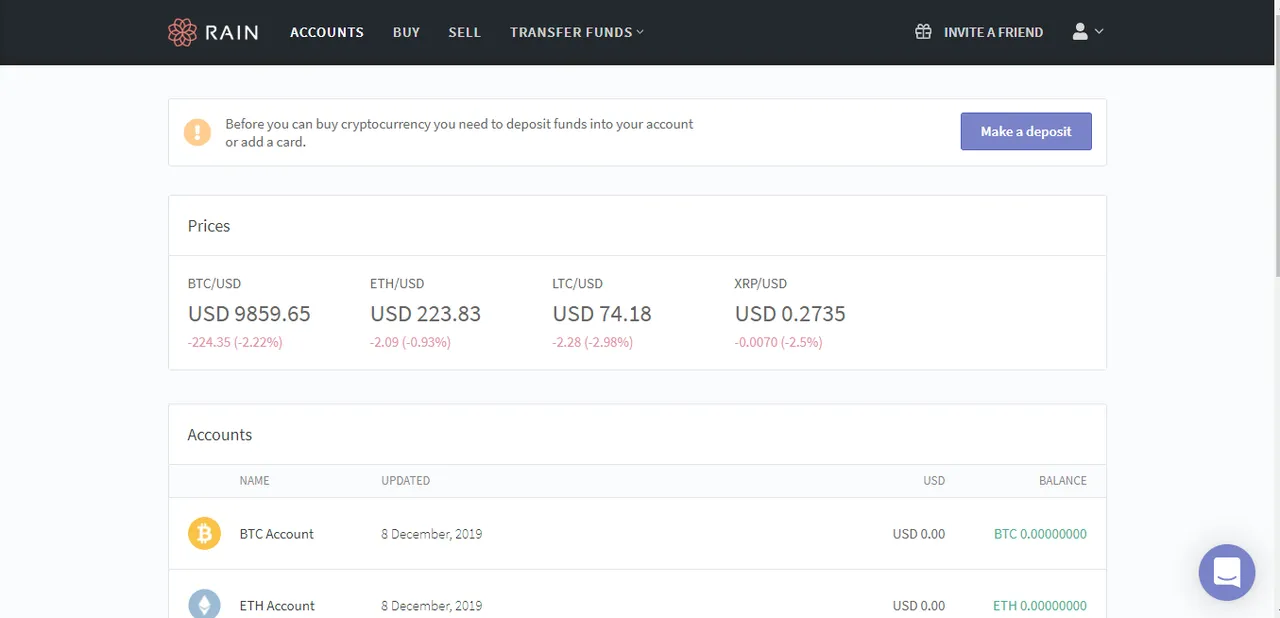The height and width of the screenshot is (618, 1280).
Task: Click Invite a Friend link
Action: (993, 32)
